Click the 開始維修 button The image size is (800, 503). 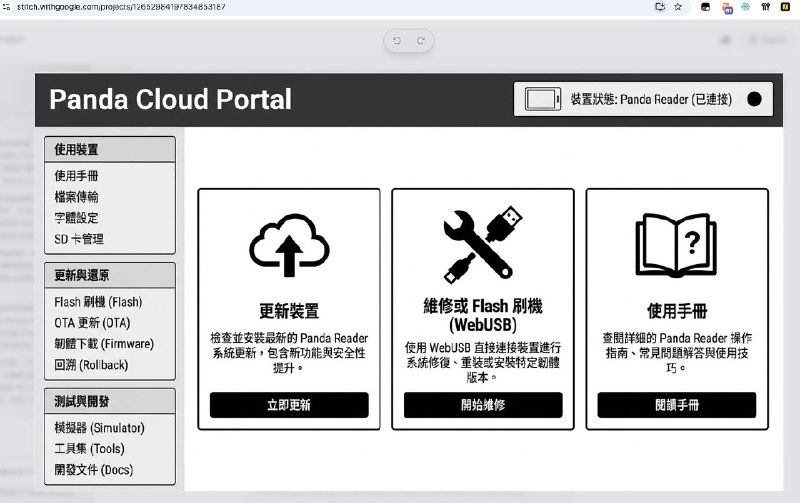tap(483, 405)
